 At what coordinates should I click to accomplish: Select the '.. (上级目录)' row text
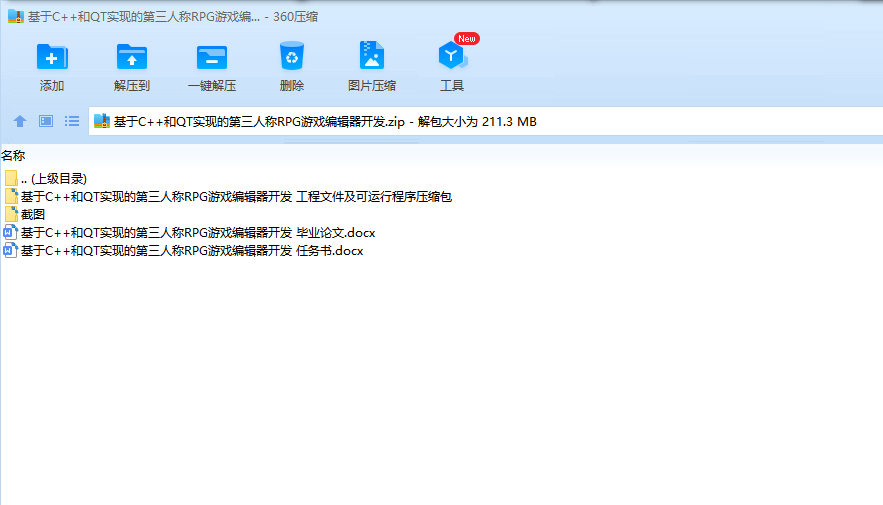(x=54, y=178)
